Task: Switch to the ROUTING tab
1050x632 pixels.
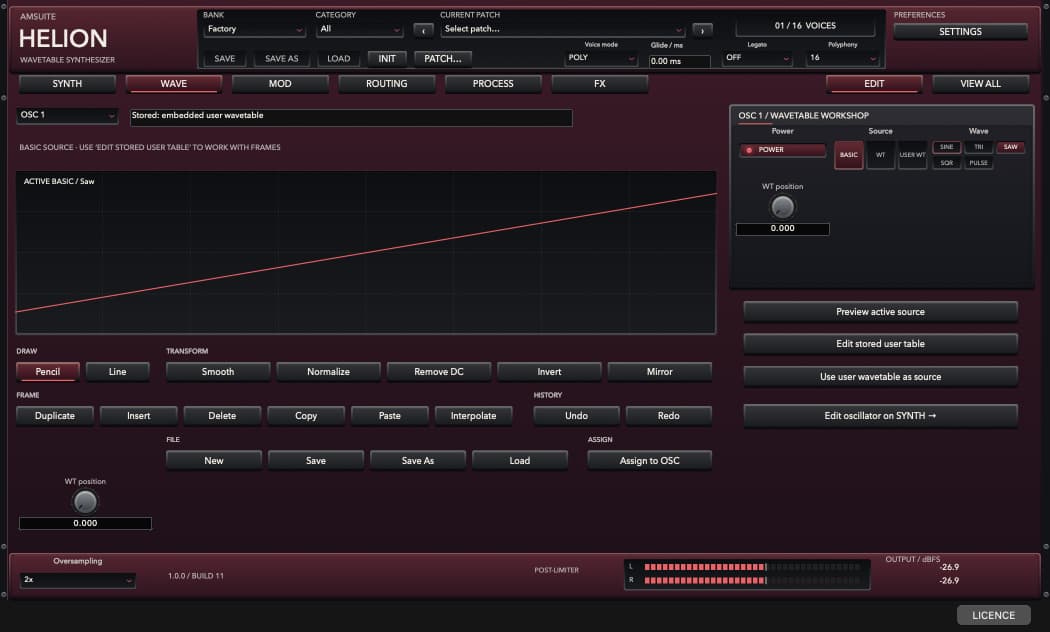Action: (x=386, y=84)
